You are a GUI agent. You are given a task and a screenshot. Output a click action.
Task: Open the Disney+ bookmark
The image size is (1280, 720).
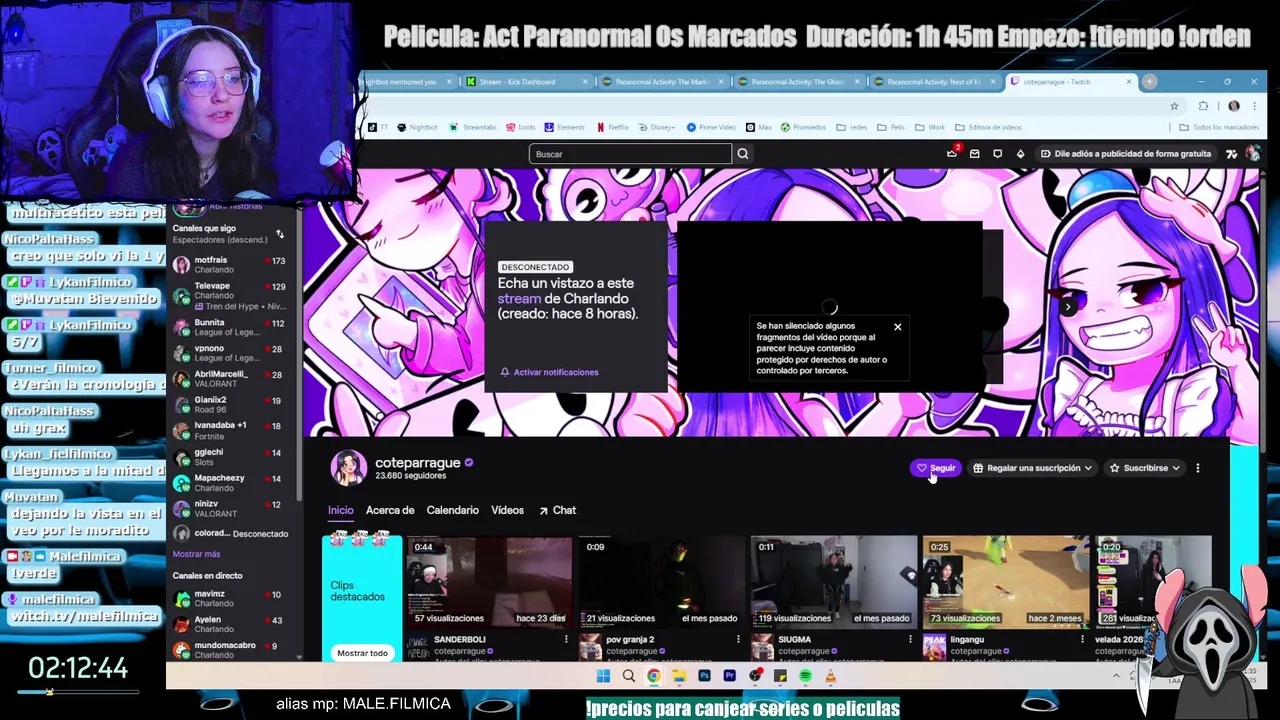656,127
